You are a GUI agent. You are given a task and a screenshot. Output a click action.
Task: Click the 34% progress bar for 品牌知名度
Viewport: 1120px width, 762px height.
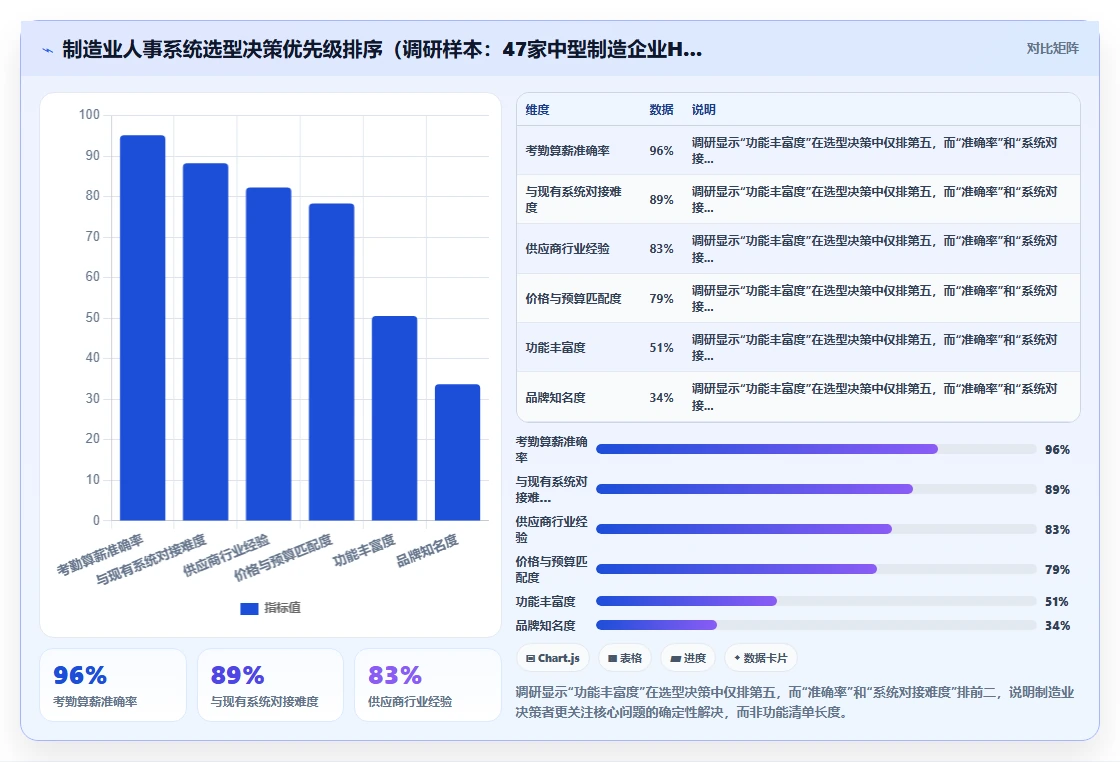click(x=816, y=626)
